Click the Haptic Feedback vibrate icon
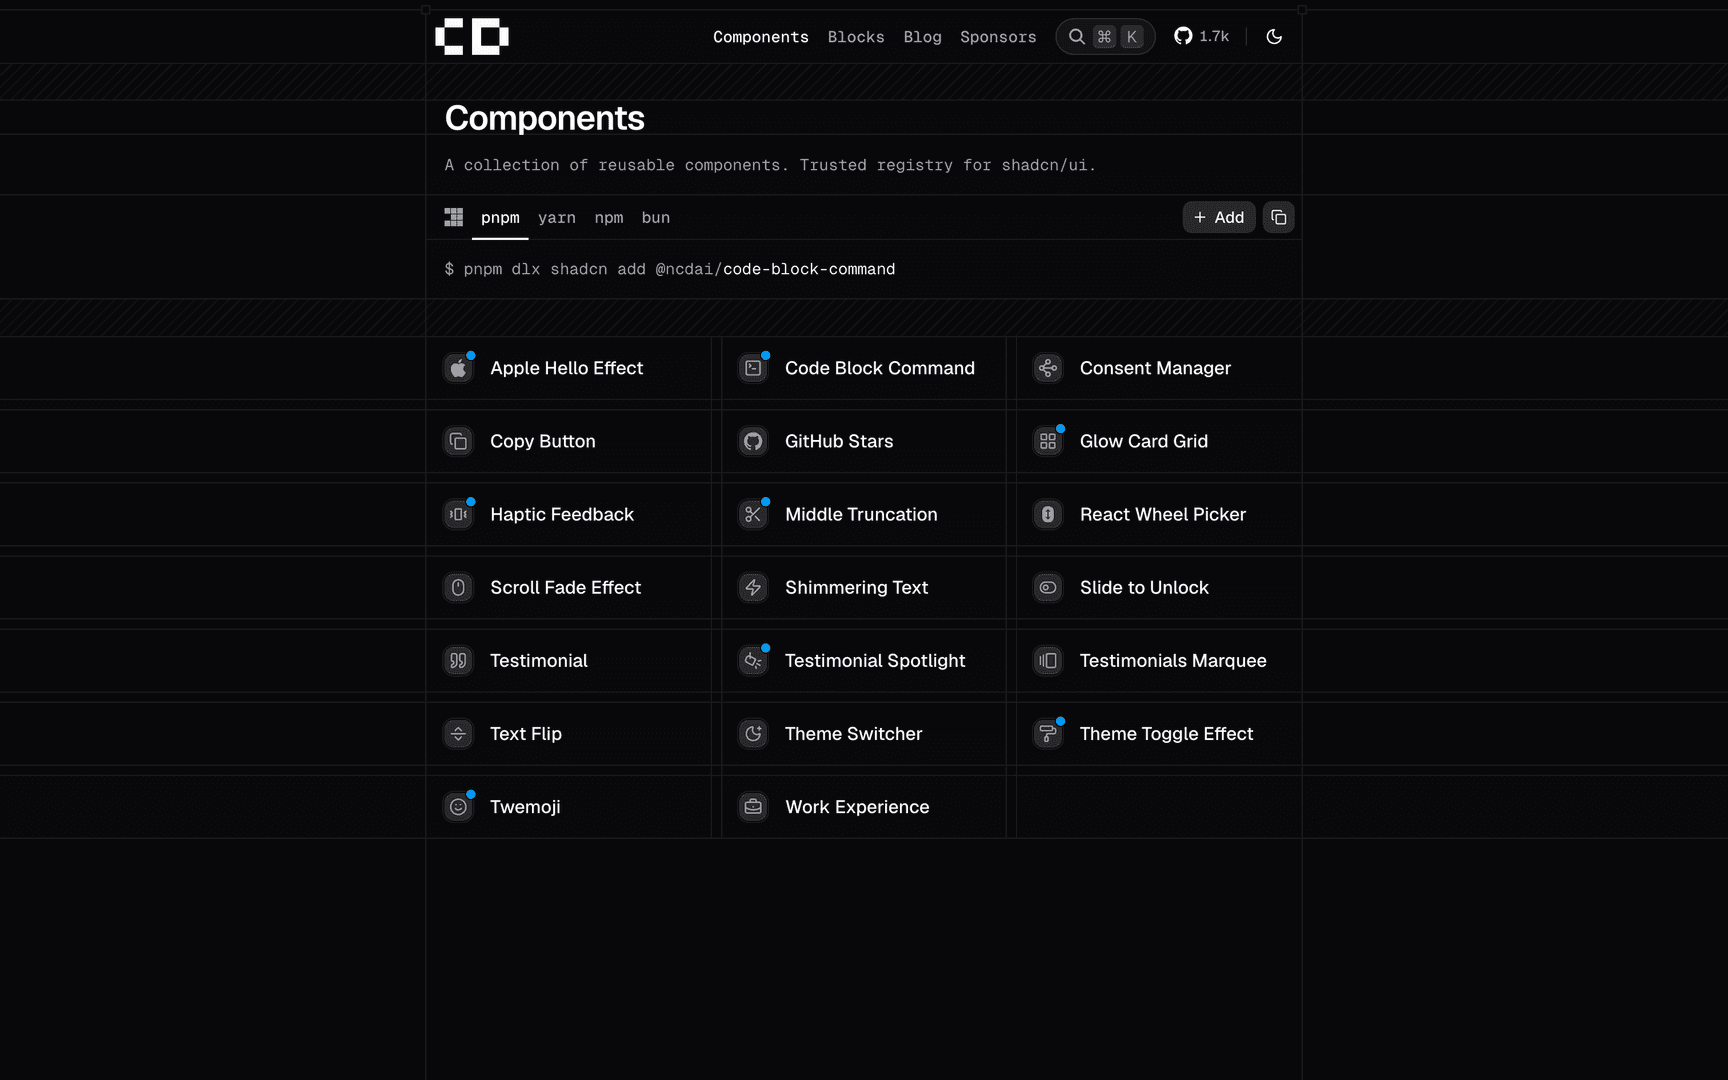Image resolution: width=1728 pixels, height=1080 pixels. click(458, 514)
